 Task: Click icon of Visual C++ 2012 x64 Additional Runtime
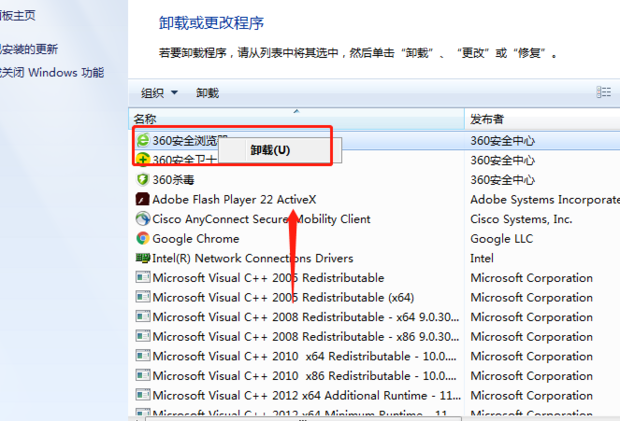[x=143, y=395]
